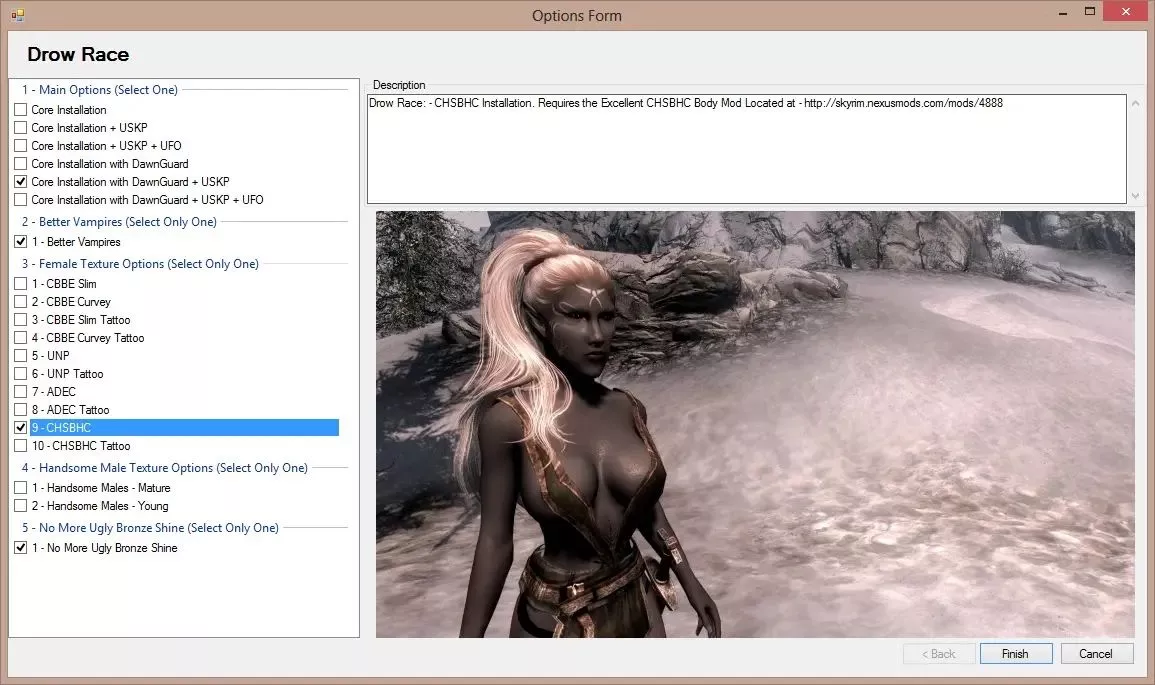The height and width of the screenshot is (685, 1155).
Task: Enable Handsome Males - Mature texture
Action: 21,488
